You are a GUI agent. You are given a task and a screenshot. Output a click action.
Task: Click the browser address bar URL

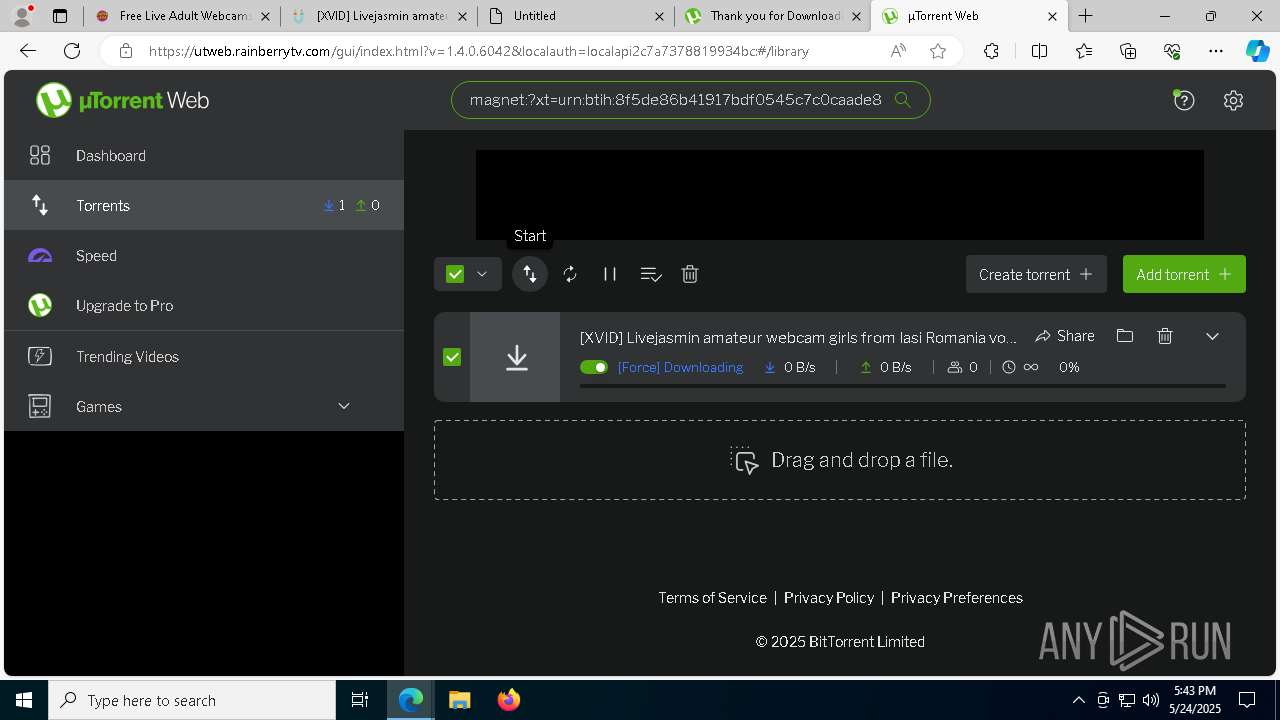pos(479,51)
